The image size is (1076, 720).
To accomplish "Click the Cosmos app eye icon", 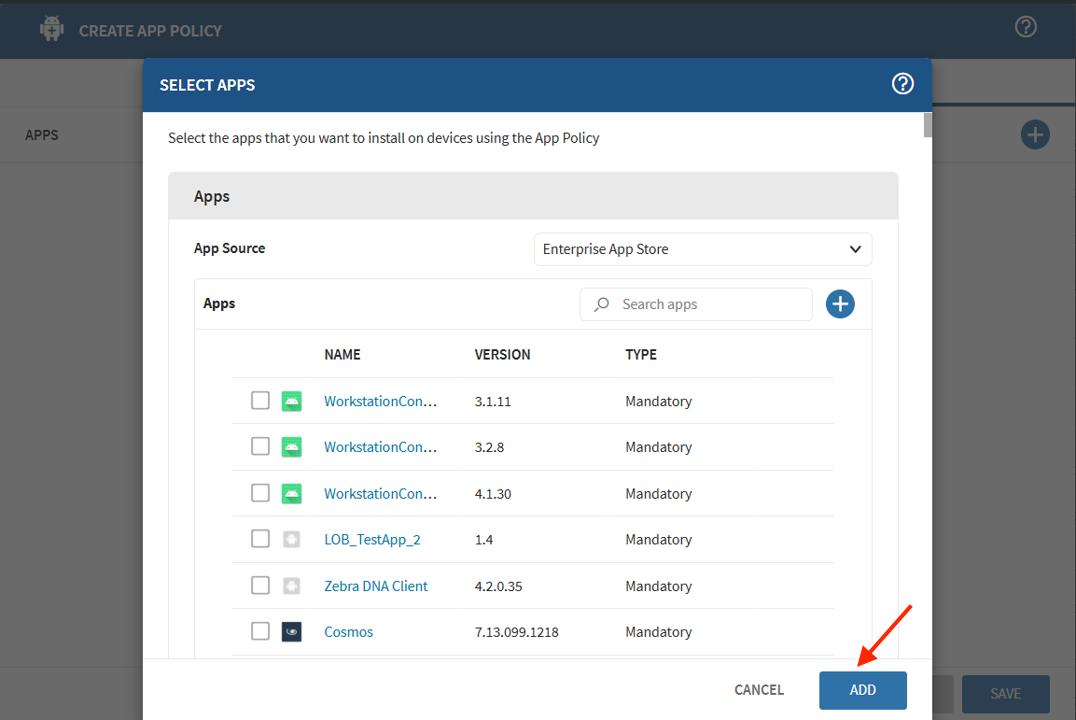I will coord(292,632).
